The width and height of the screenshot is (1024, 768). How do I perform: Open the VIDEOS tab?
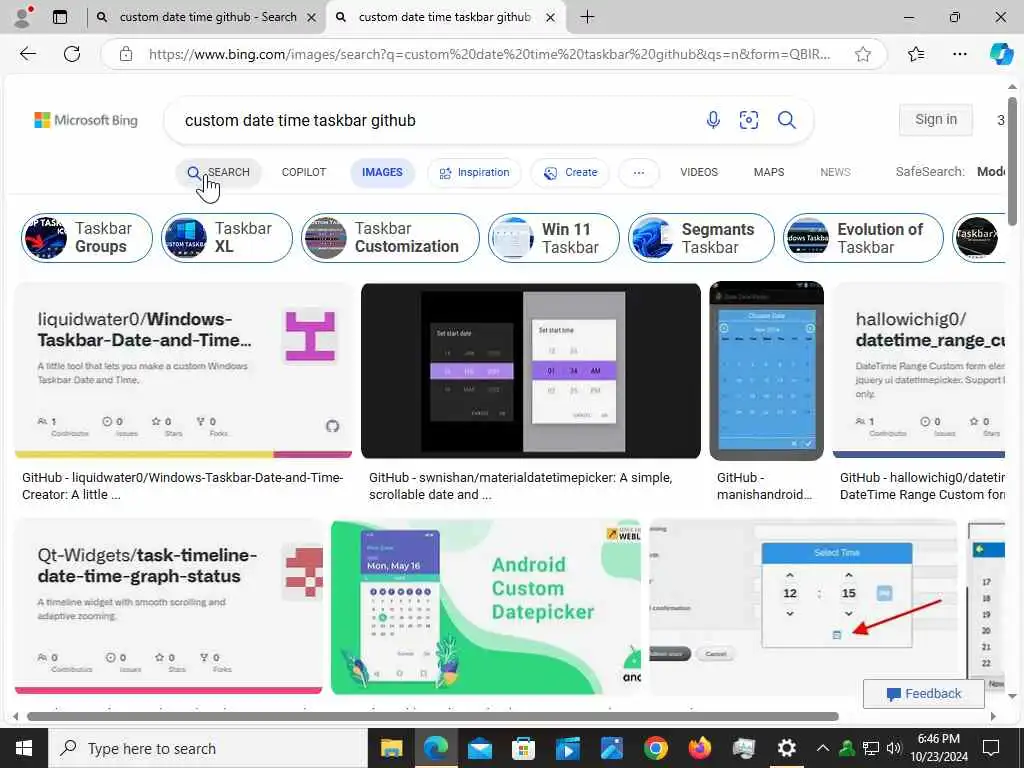click(x=699, y=172)
